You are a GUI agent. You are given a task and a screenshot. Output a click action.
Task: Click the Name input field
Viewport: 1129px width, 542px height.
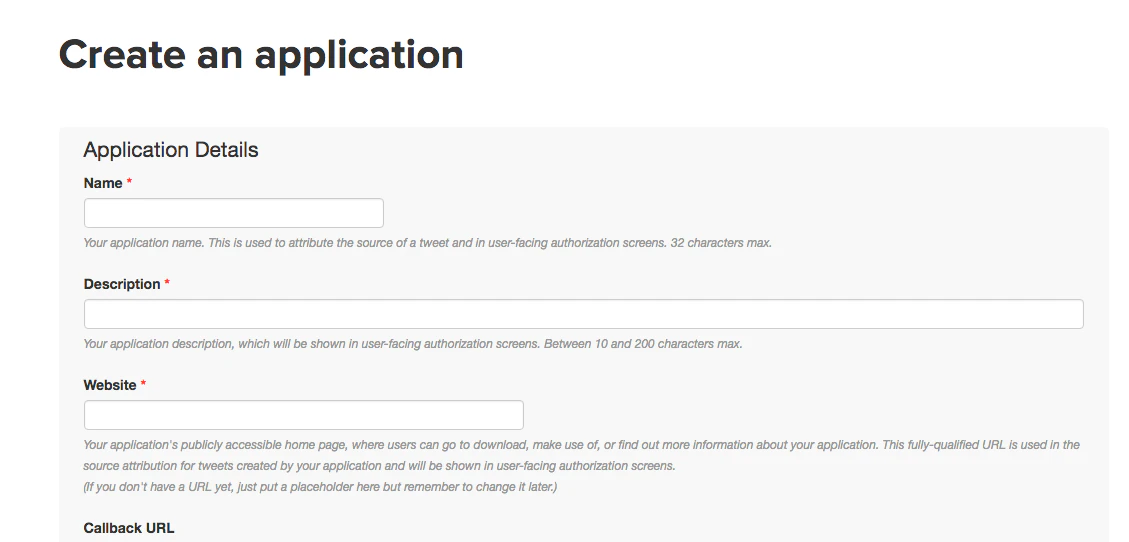tap(233, 213)
